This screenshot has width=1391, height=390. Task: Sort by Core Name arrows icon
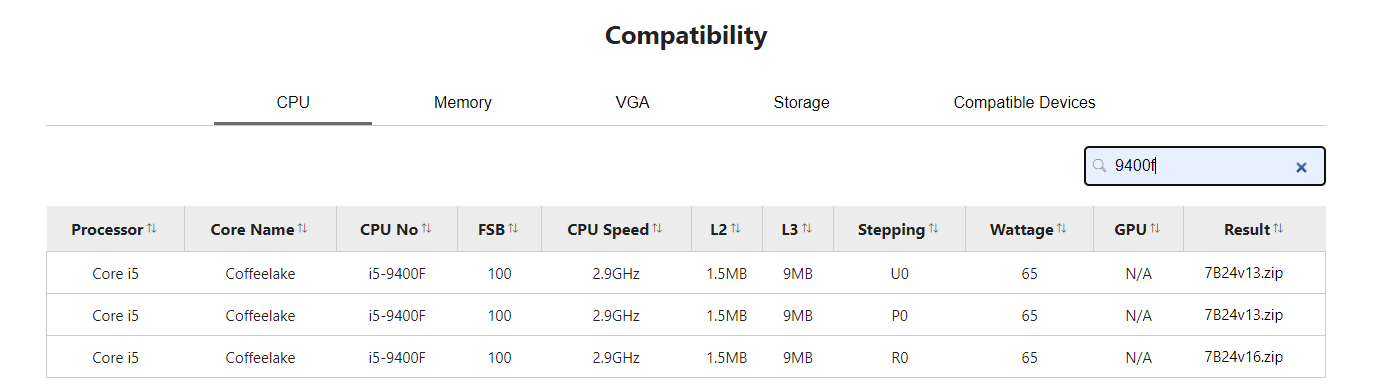pyautogui.click(x=303, y=229)
